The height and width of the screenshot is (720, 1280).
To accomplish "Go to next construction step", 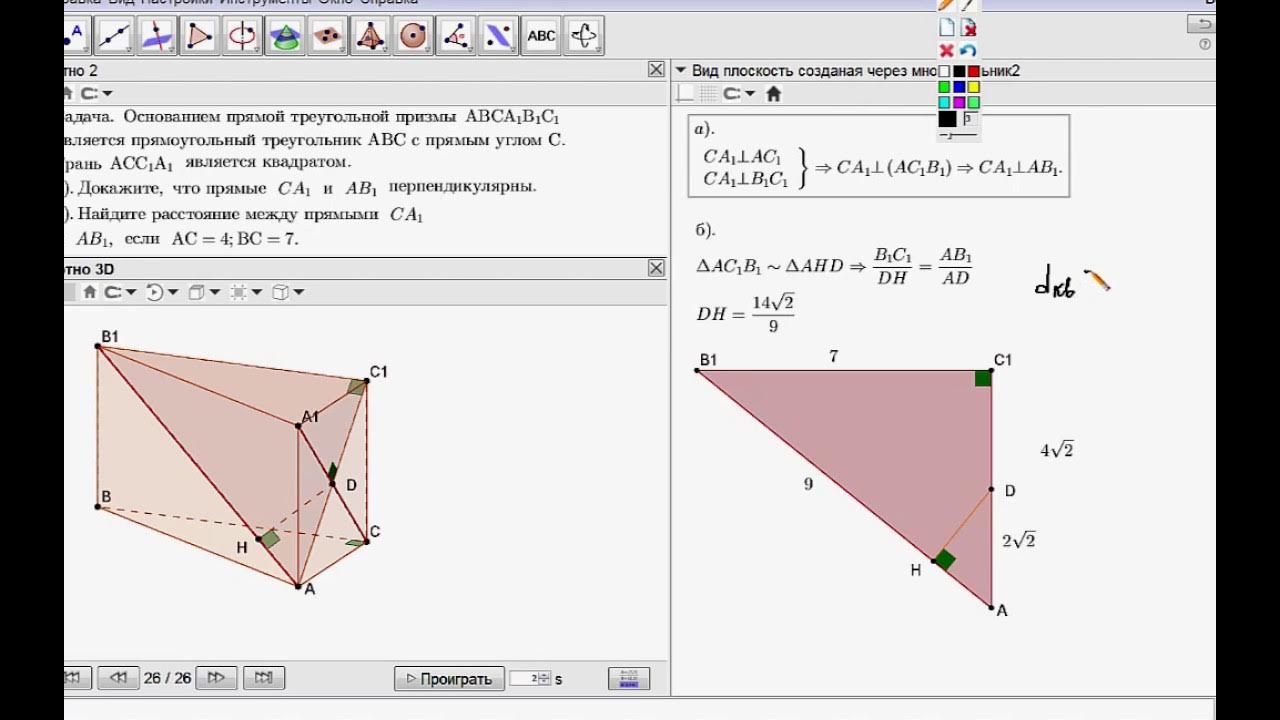I will (216, 678).
